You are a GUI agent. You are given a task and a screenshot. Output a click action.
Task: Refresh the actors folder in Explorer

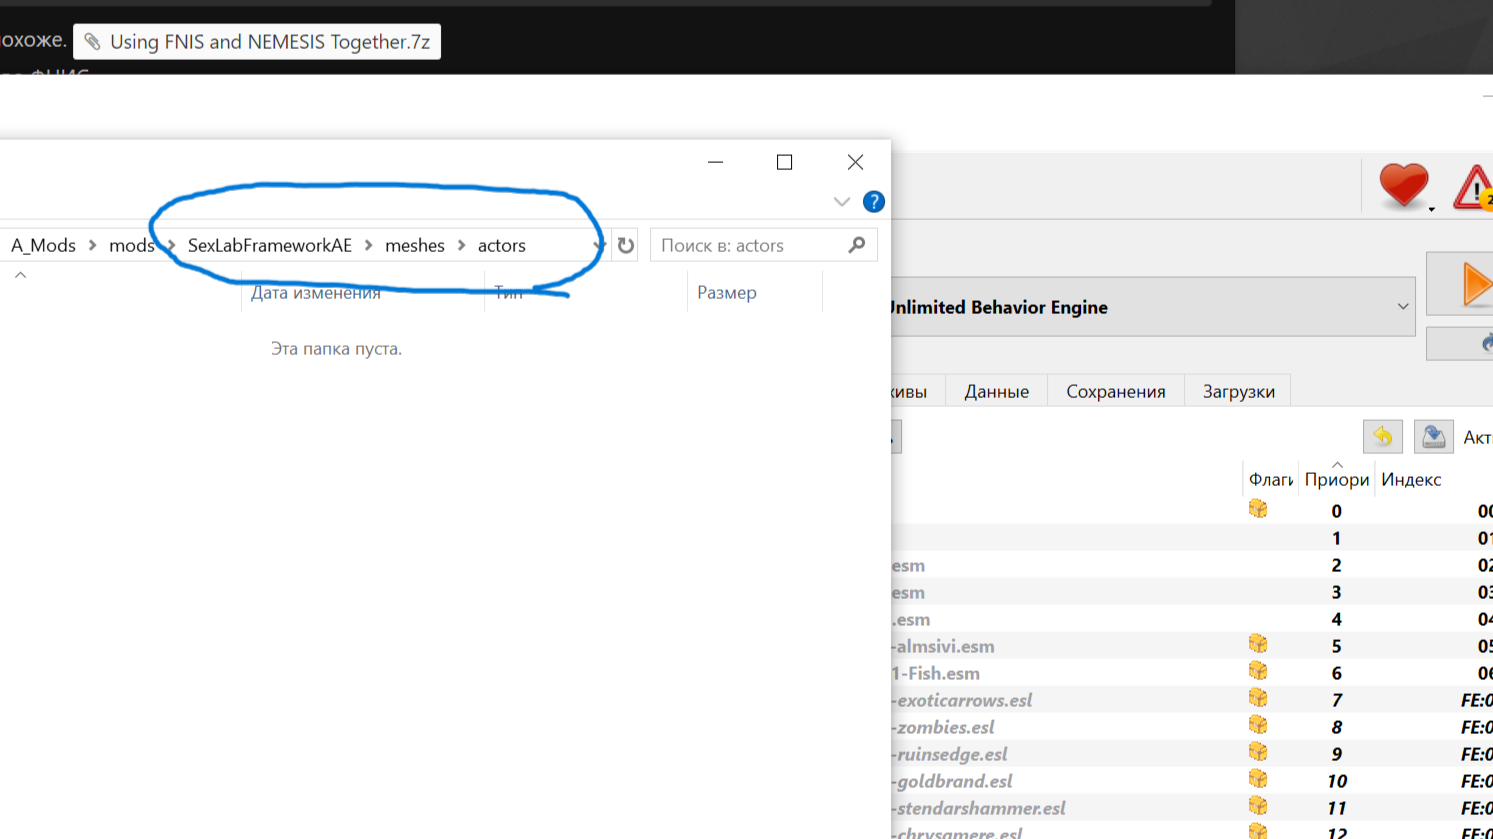pyautogui.click(x=626, y=245)
